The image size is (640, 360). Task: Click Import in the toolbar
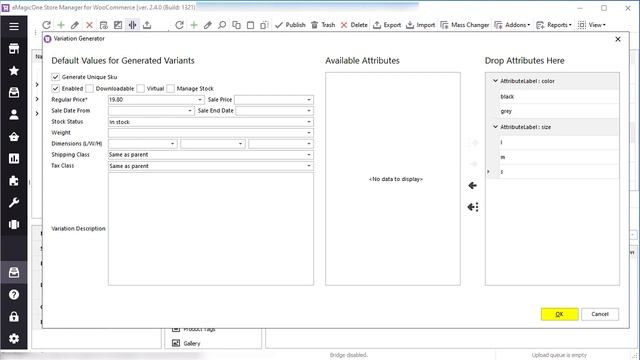[420, 25]
